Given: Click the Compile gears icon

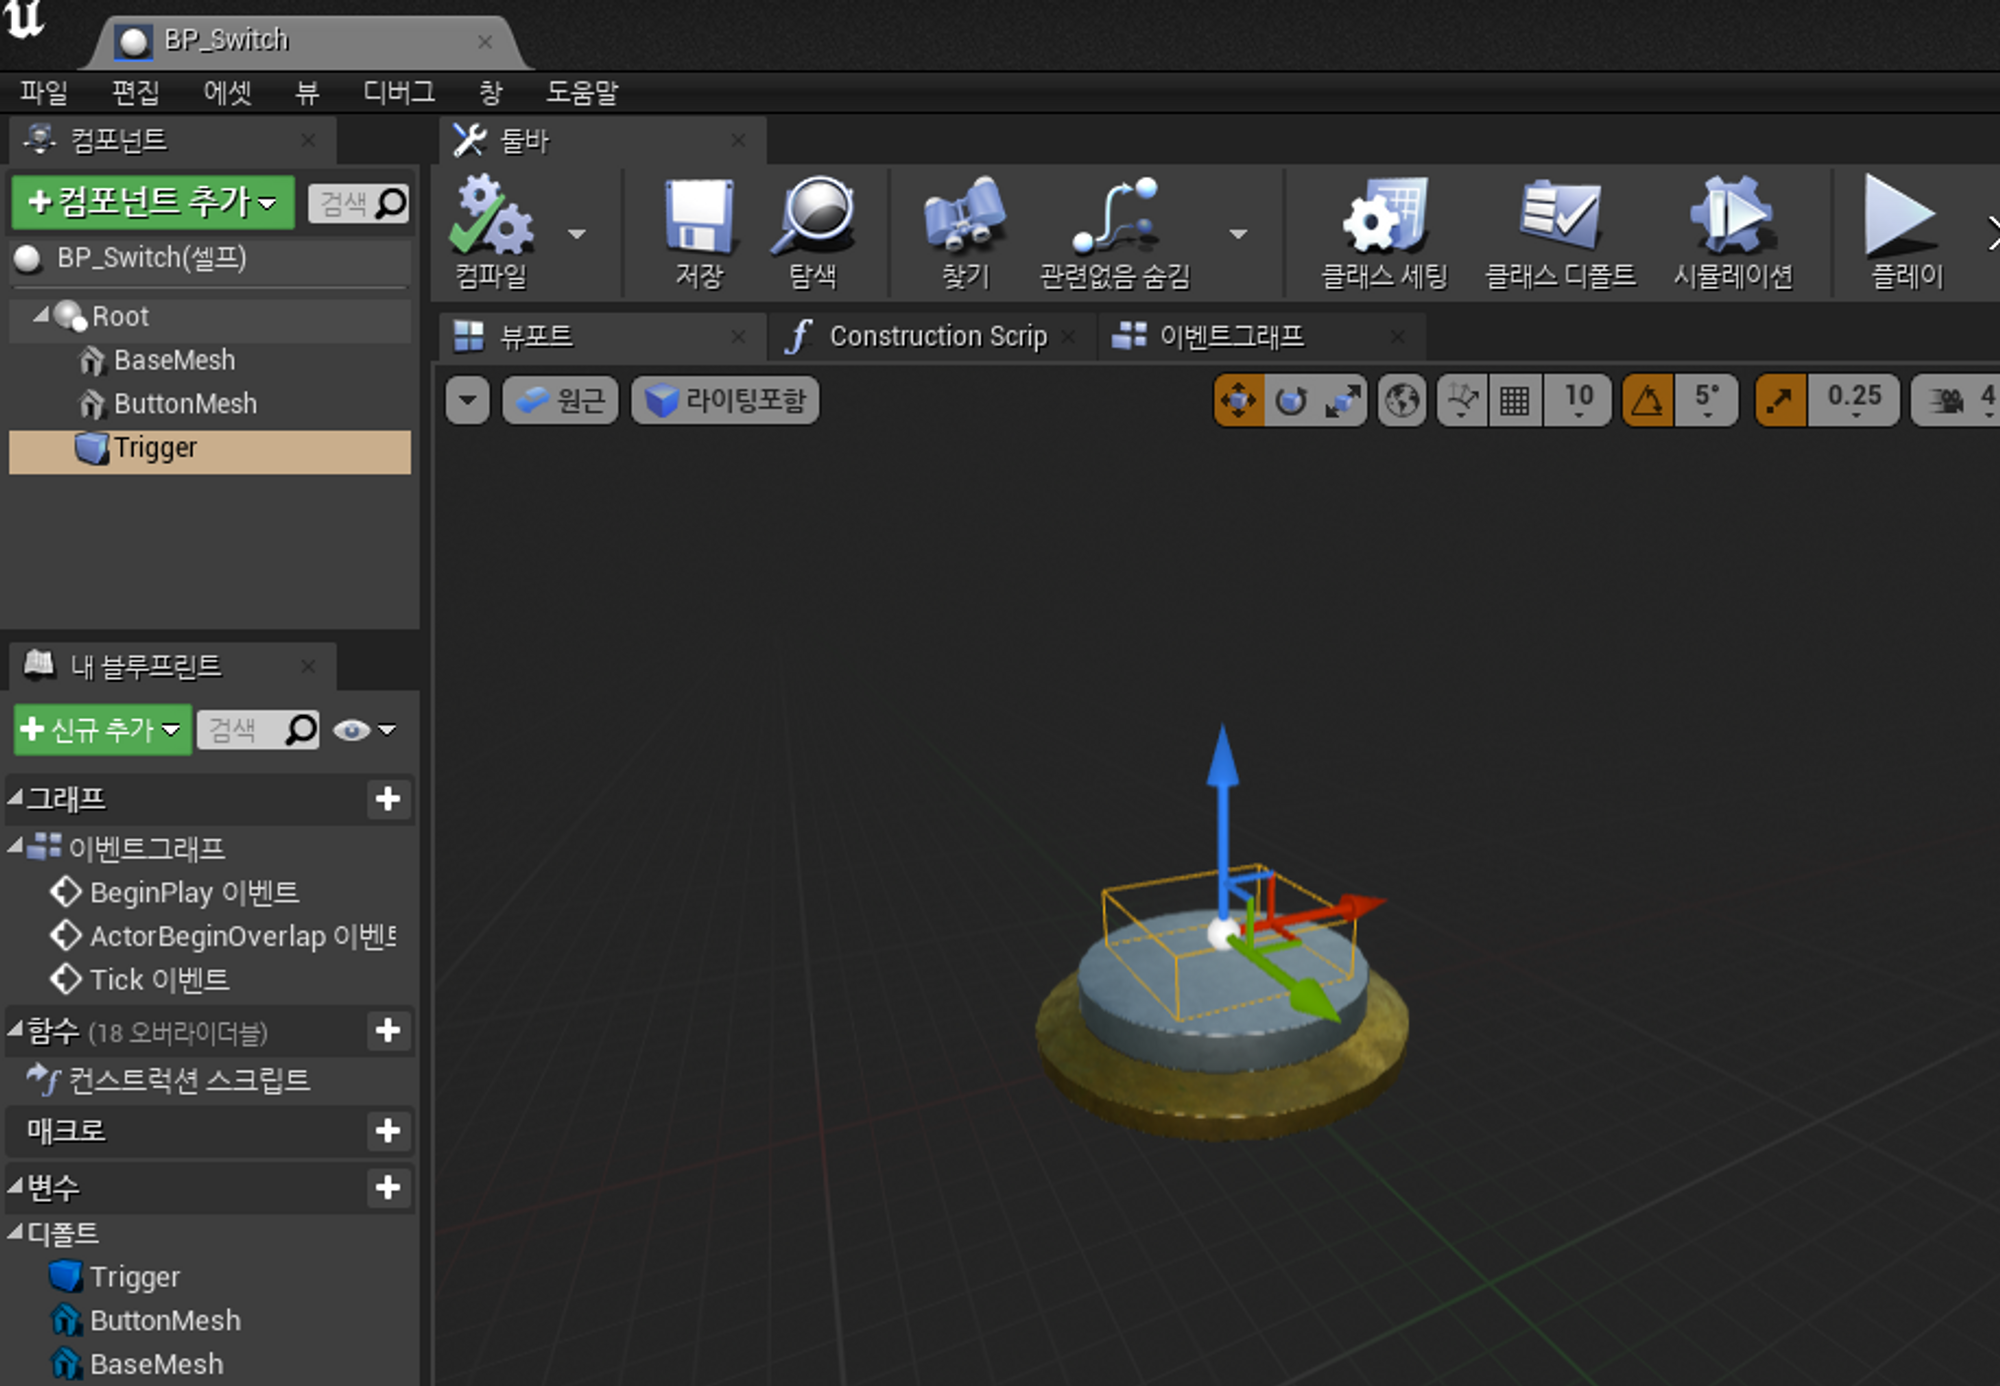Looking at the screenshot, I should (x=490, y=216).
